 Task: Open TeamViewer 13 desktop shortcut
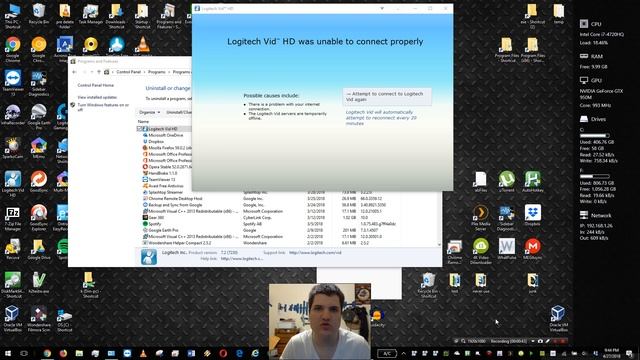pos(13,82)
